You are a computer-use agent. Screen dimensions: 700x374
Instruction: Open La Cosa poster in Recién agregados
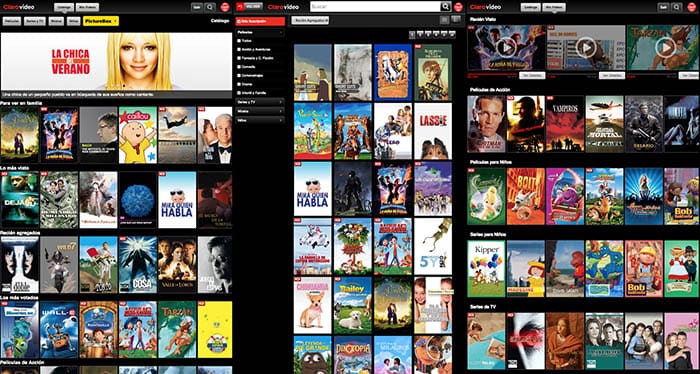[x=138, y=265]
